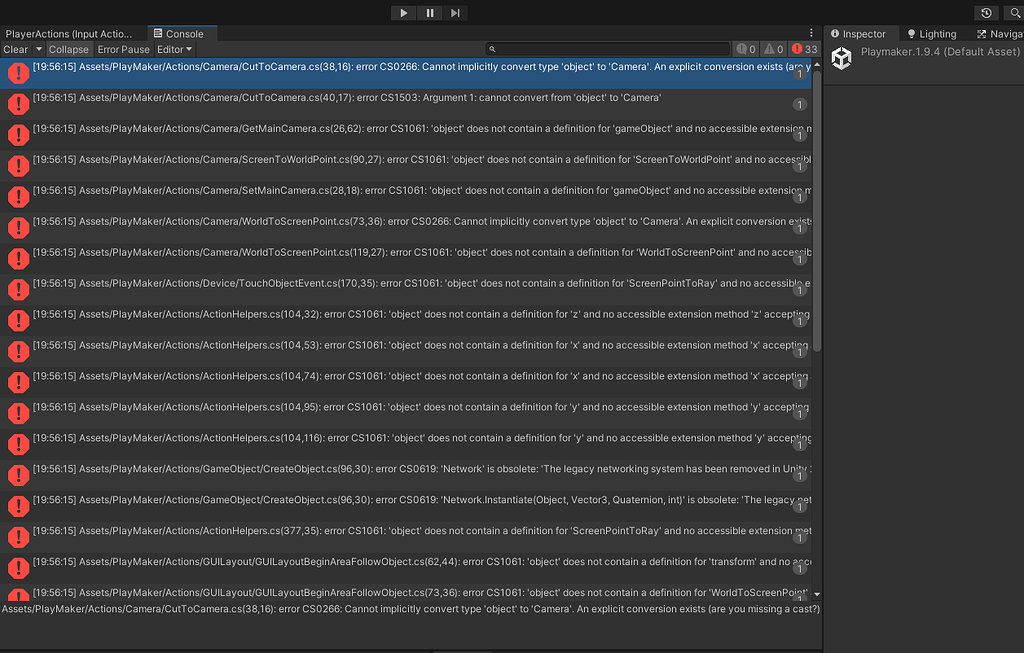Turn on Error Pause in the Console toolbar

coord(123,48)
